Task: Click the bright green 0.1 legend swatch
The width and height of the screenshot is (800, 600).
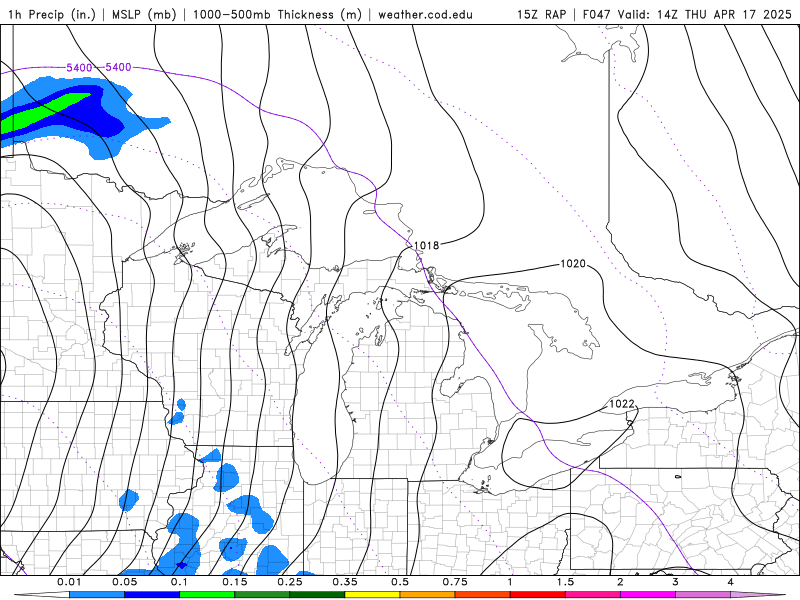Action: click(x=207, y=595)
